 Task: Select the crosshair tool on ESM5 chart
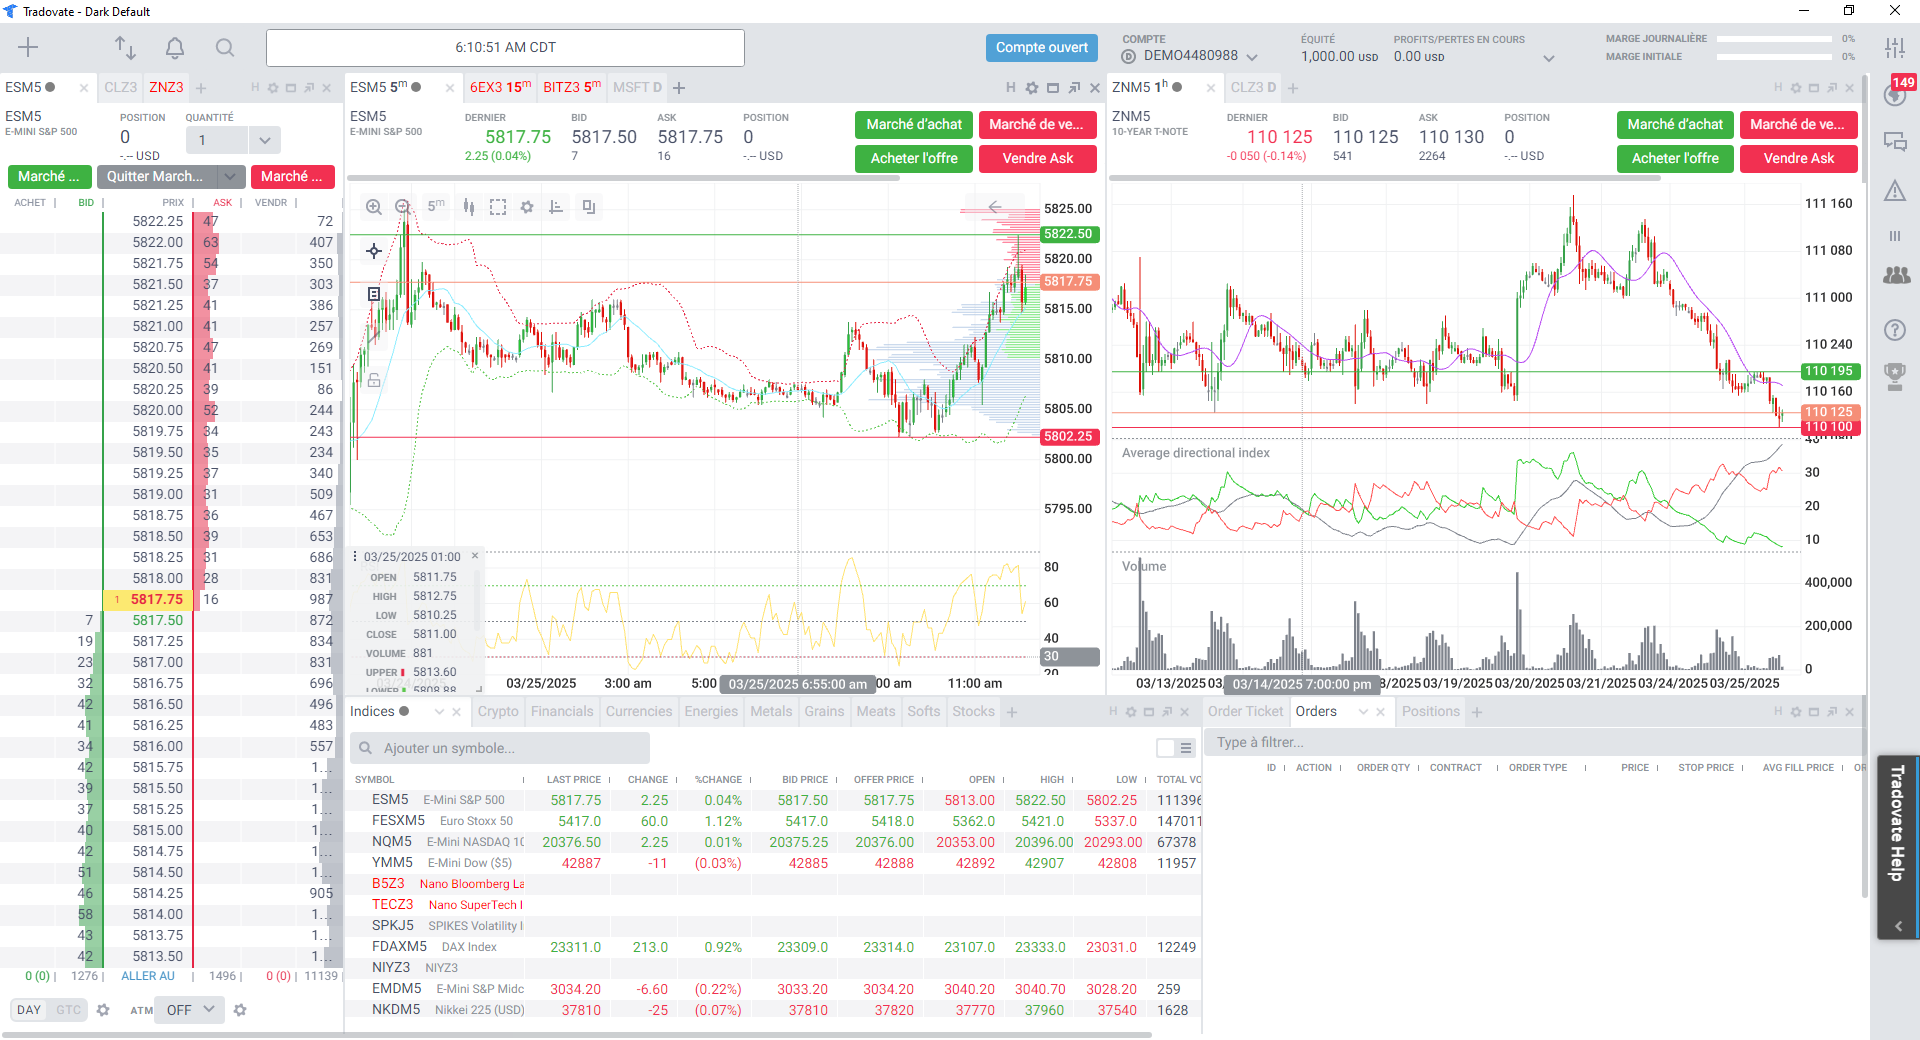click(x=374, y=251)
